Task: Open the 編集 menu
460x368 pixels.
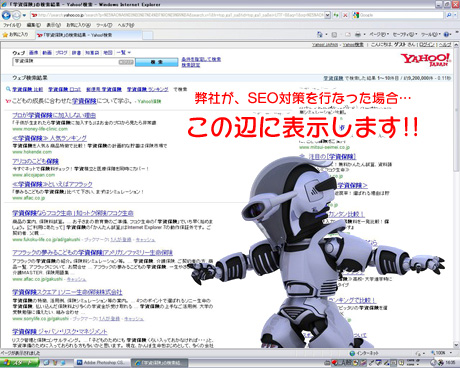Action: (x=33, y=25)
